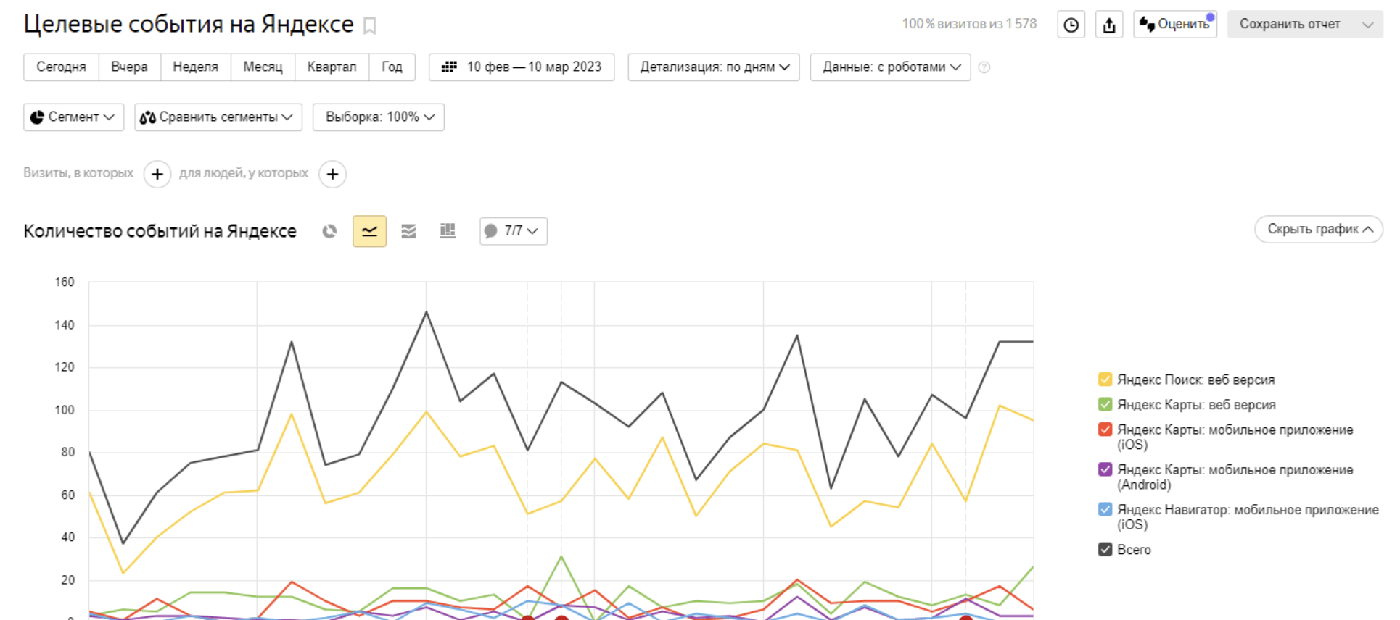Click the 140 y-axis label

coord(65,325)
